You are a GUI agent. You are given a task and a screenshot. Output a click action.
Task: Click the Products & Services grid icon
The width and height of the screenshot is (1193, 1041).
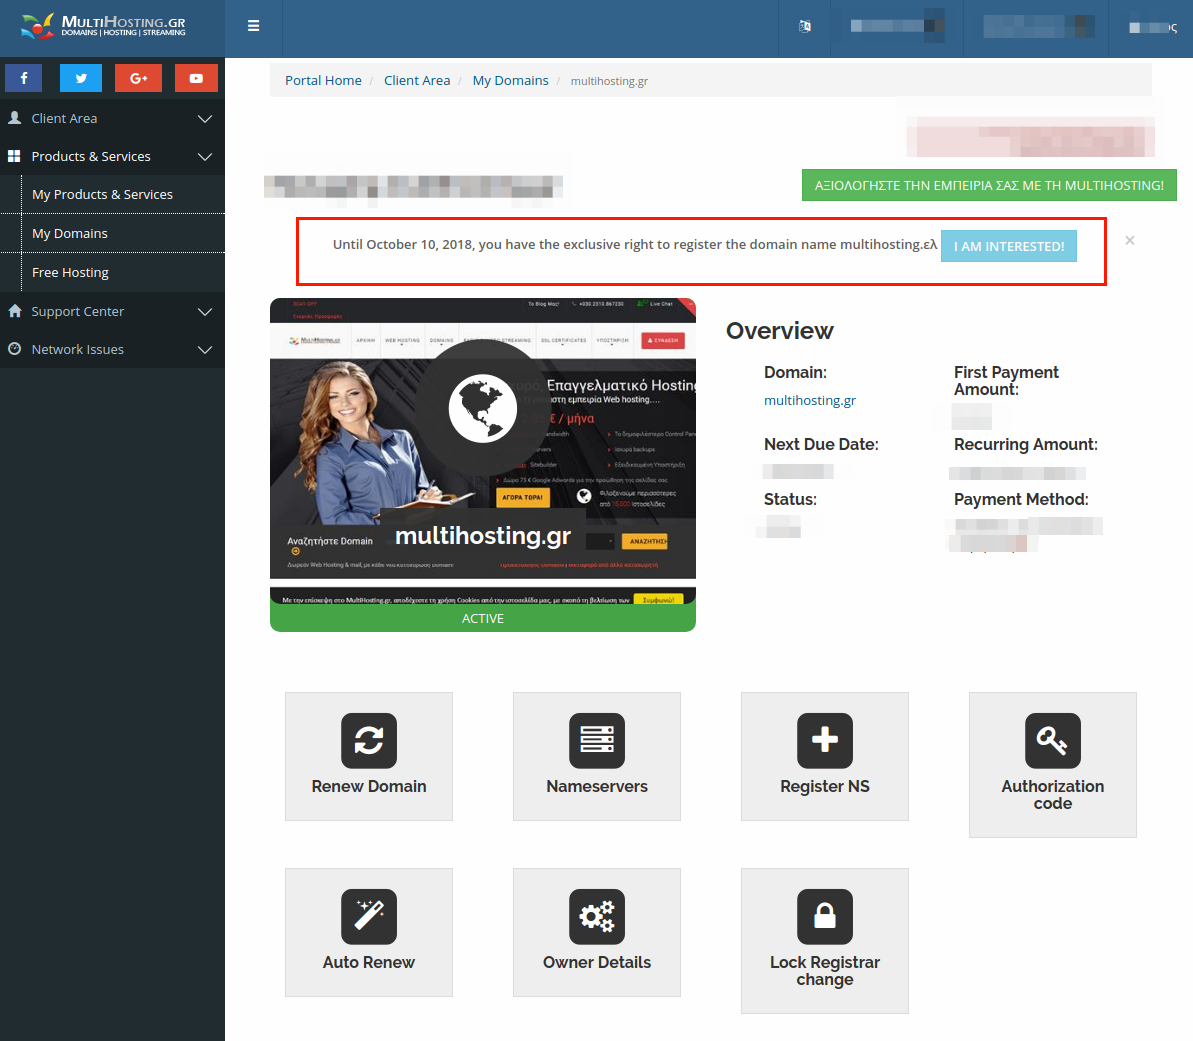tap(14, 156)
